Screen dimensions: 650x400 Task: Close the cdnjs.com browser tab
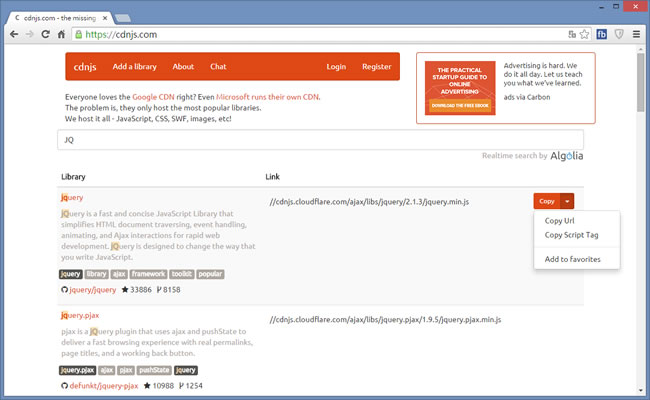[x=105, y=18]
